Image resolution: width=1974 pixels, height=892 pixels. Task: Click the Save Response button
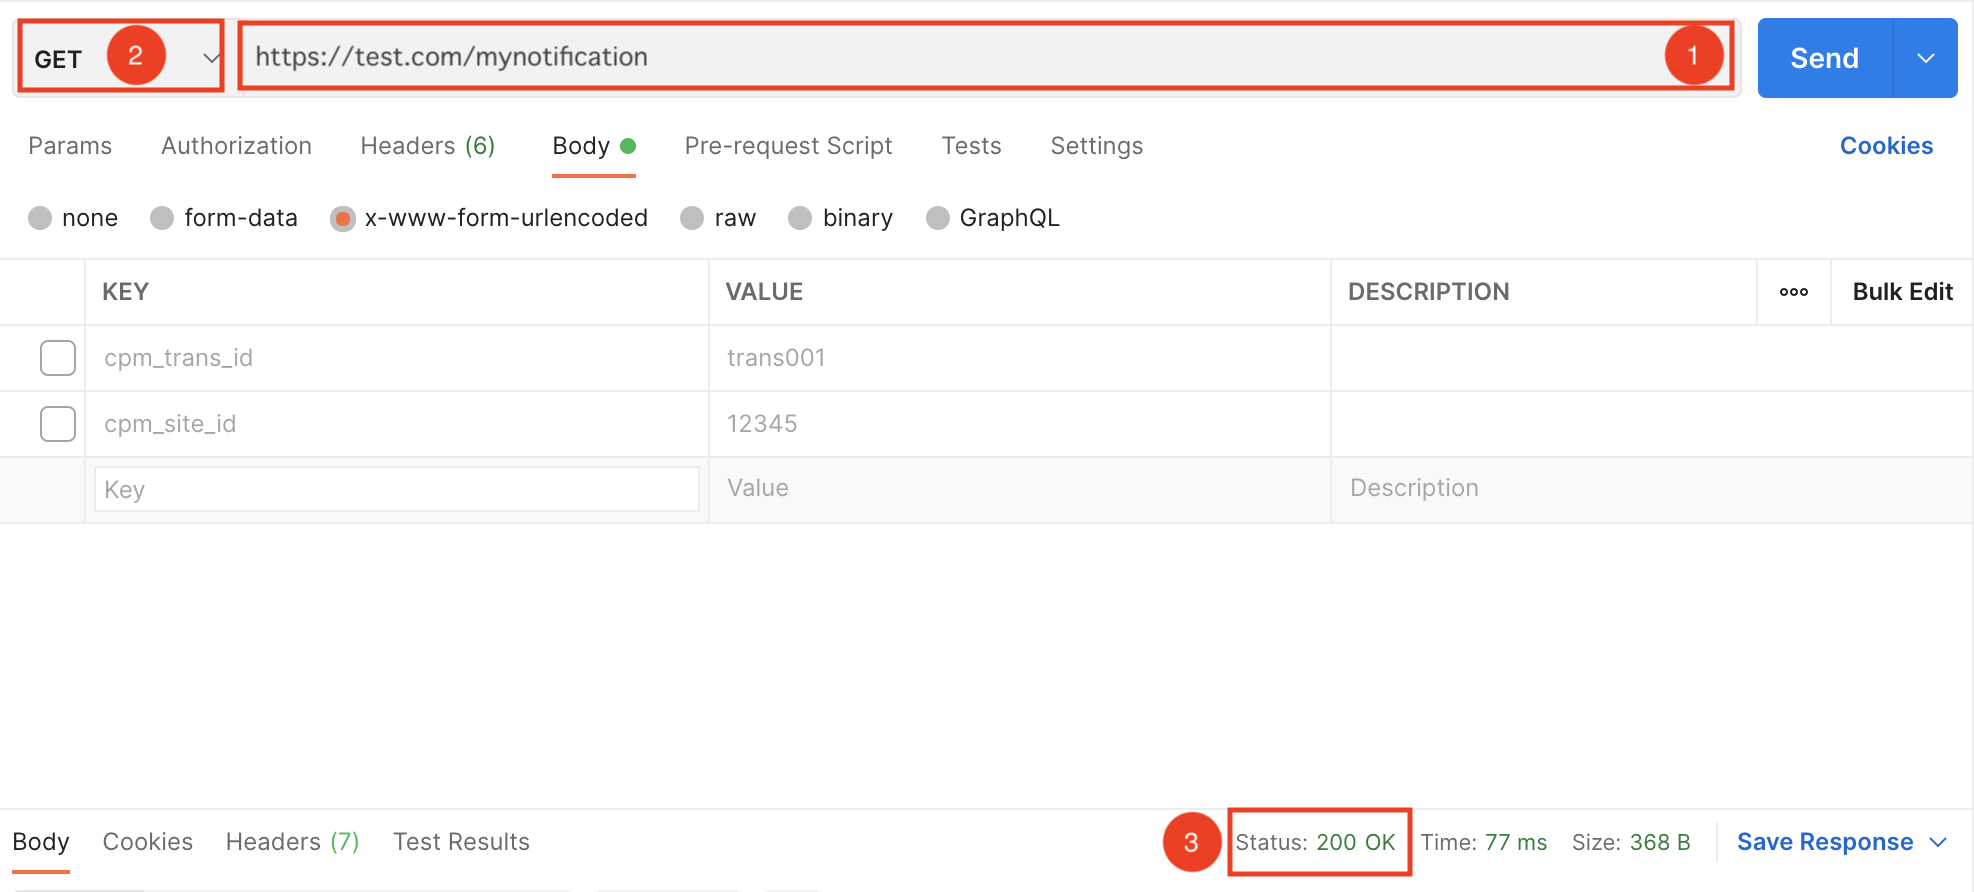click(x=1825, y=842)
